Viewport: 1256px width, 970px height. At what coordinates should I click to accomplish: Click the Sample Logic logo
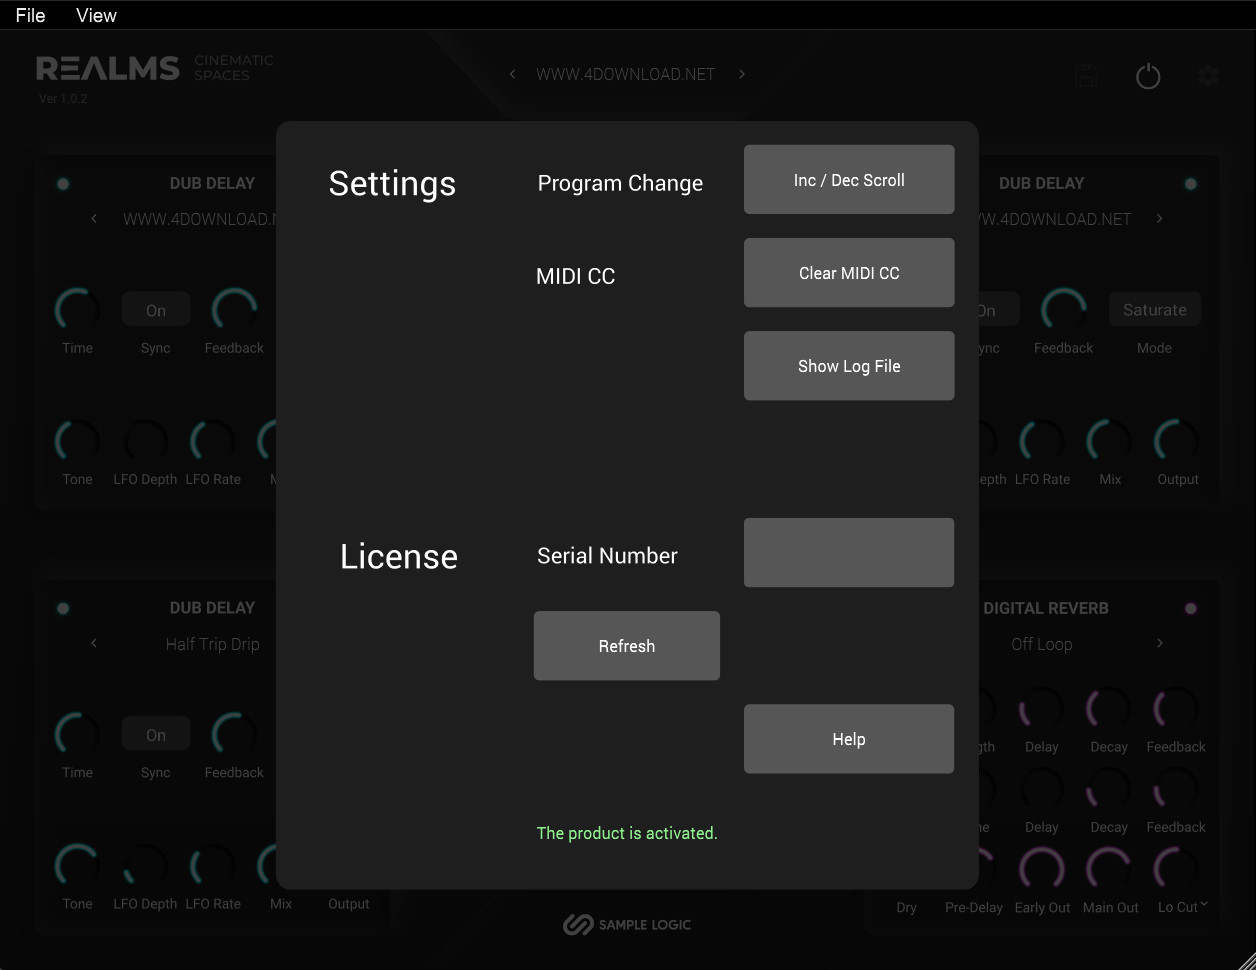point(627,925)
